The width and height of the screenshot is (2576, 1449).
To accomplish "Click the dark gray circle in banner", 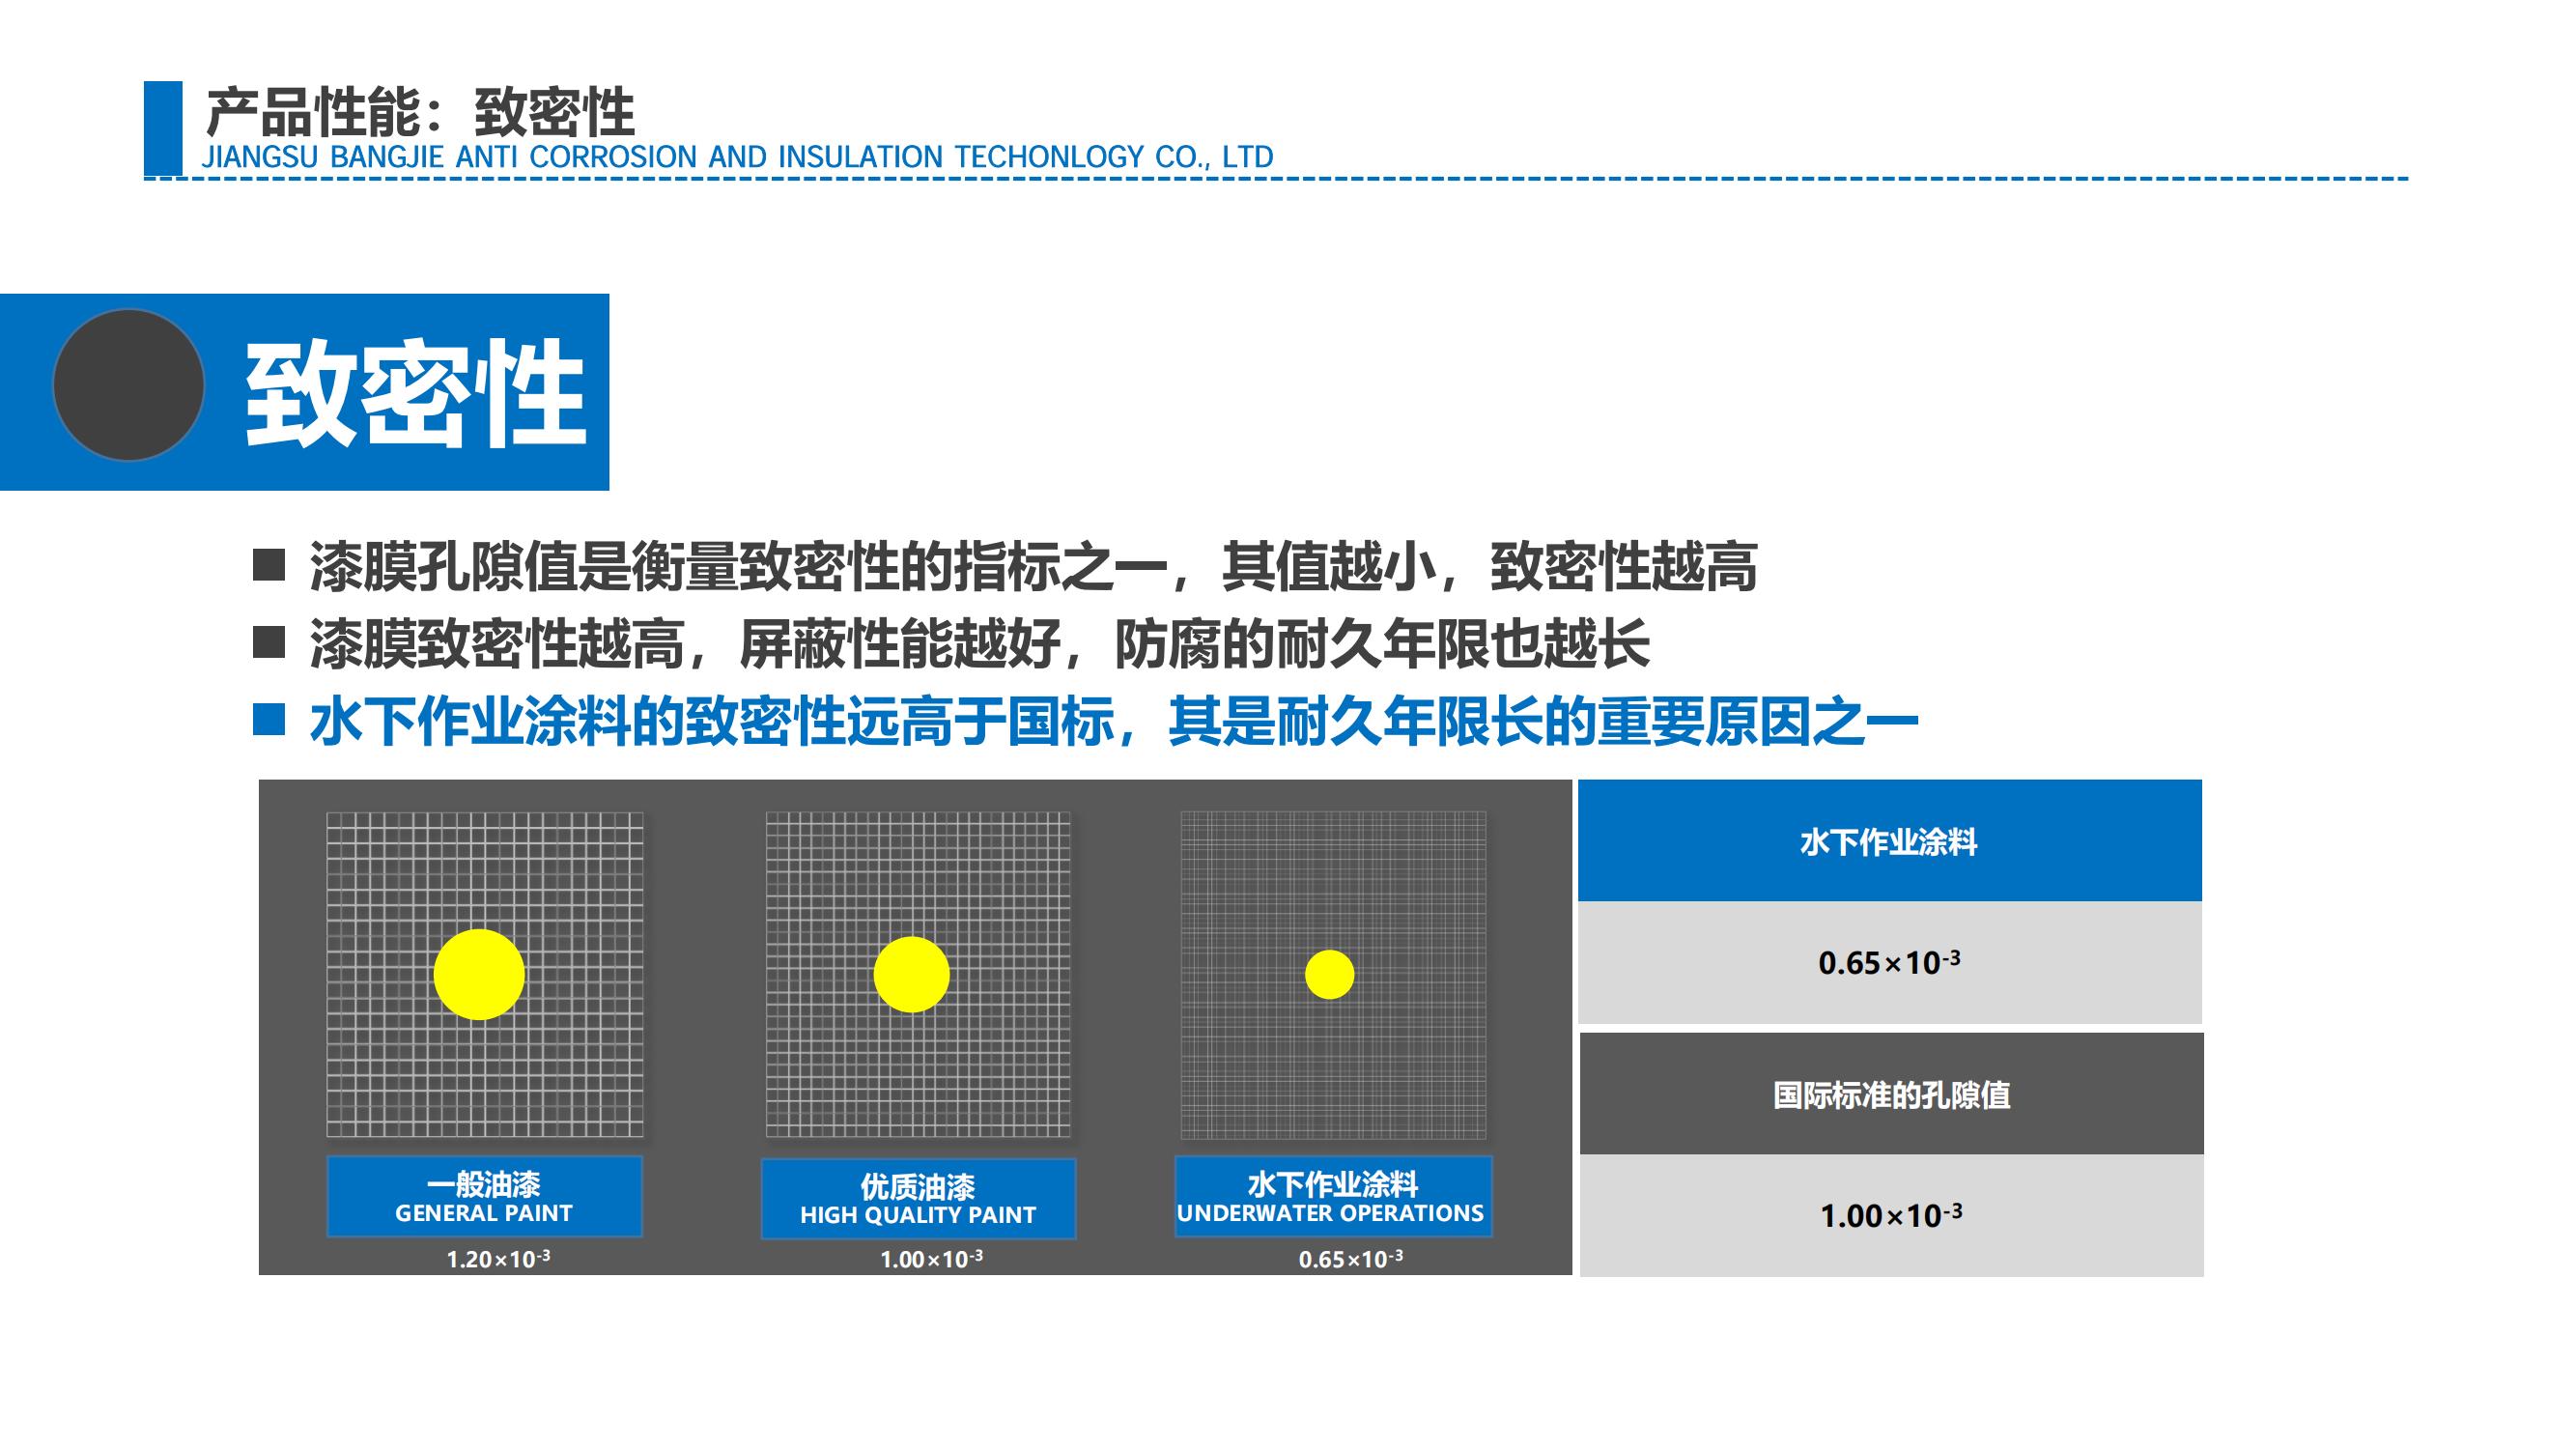I will click(x=128, y=385).
